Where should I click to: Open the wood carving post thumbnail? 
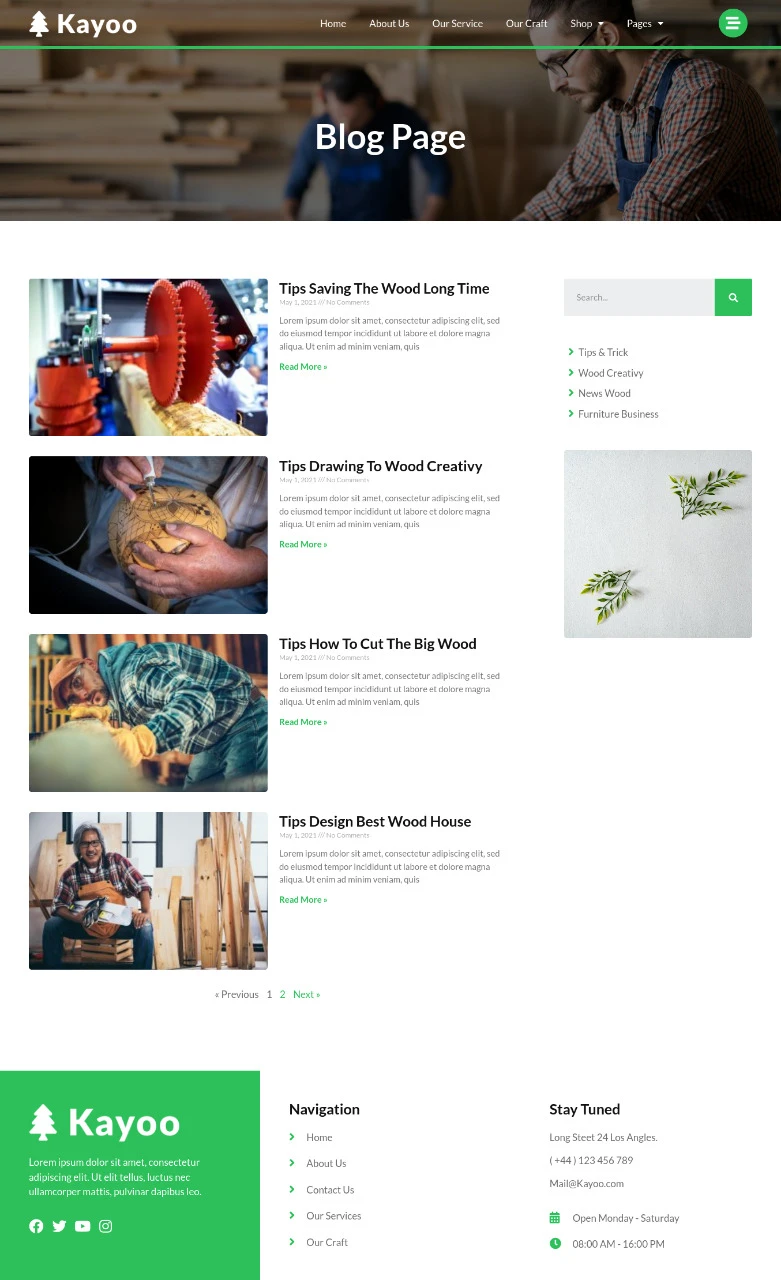click(148, 535)
